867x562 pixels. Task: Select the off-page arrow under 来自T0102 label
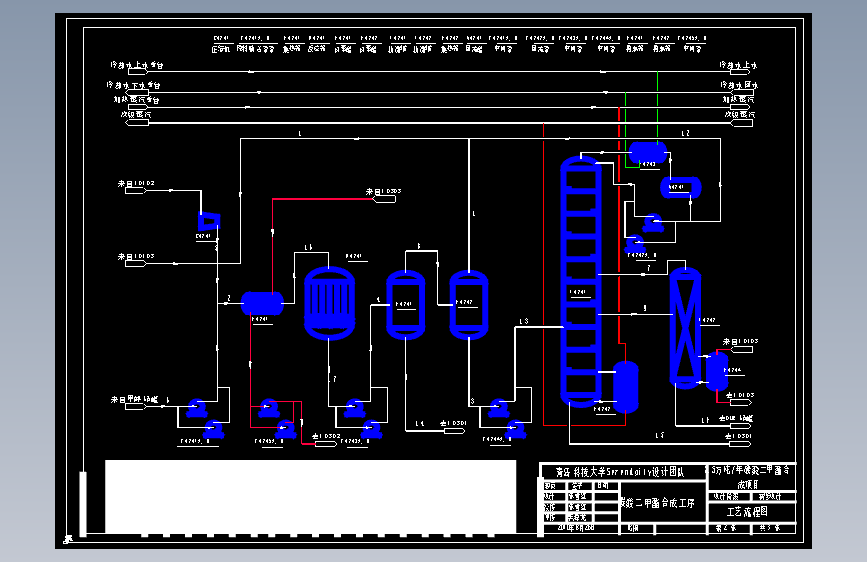(135, 190)
